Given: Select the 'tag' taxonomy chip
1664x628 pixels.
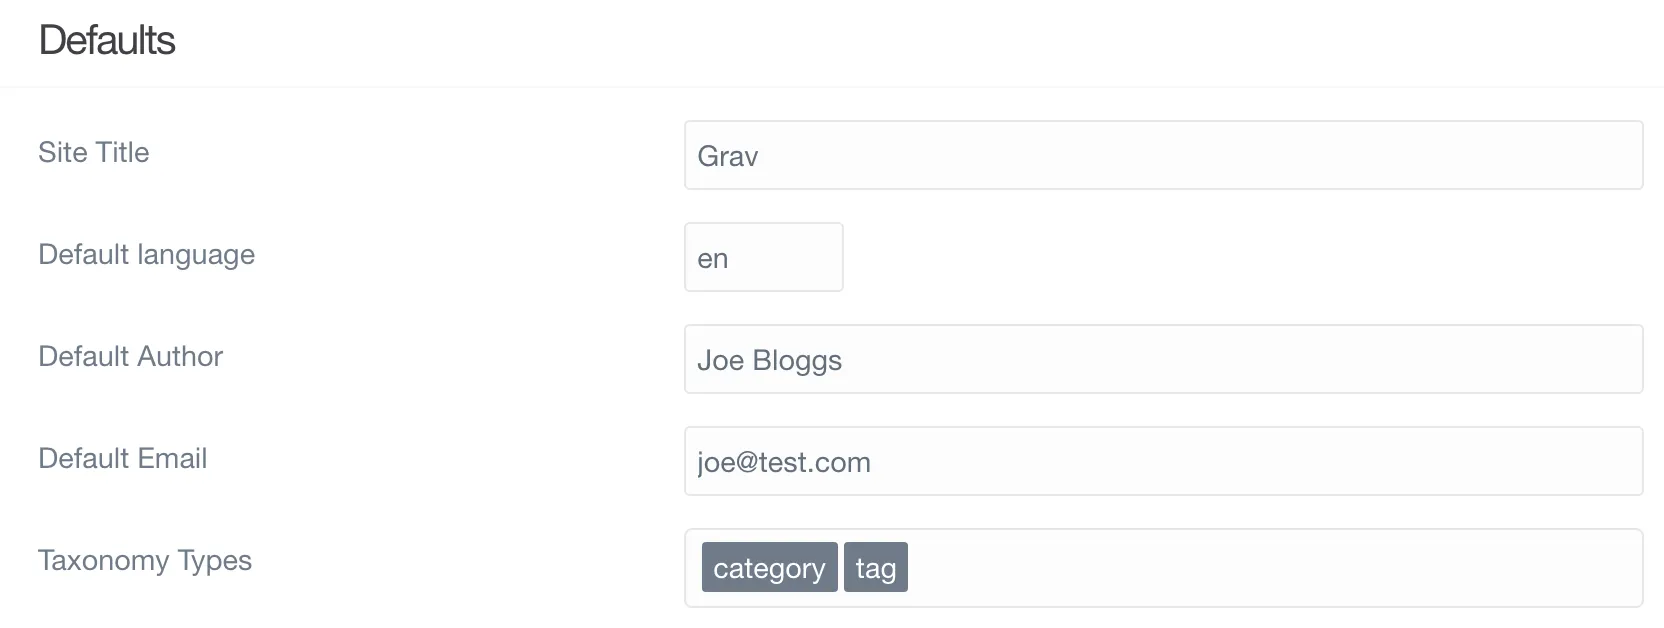Looking at the screenshot, I should pos(876,567).
